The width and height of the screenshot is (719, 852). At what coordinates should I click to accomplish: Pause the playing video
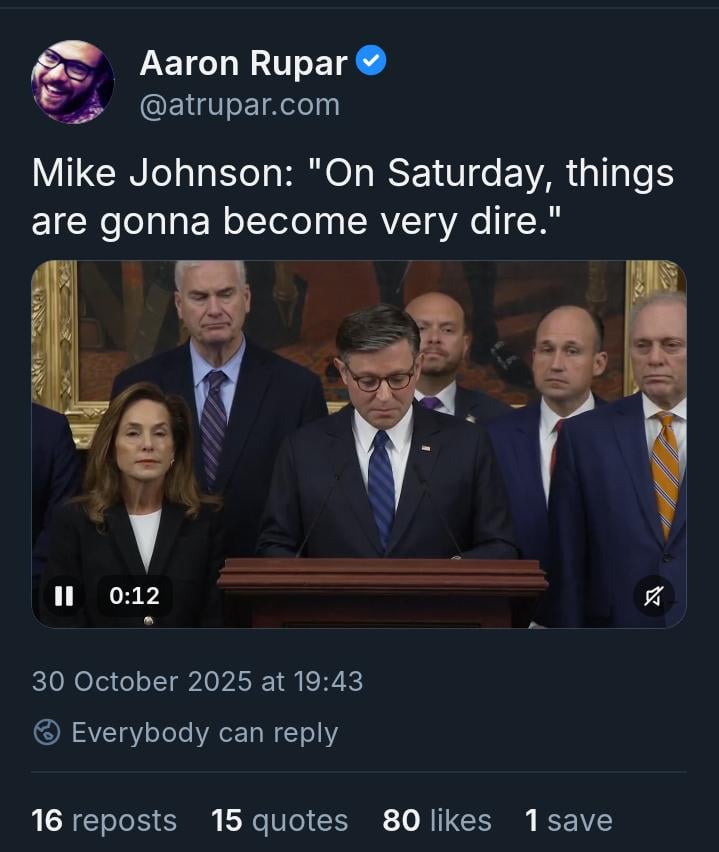[64, 596]
